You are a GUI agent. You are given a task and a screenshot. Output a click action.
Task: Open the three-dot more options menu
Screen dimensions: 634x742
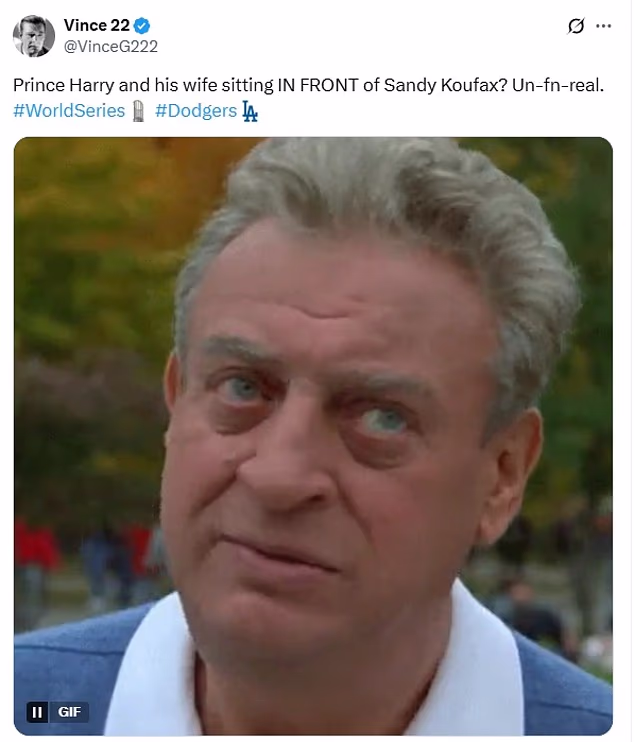(x=603, y=26)
